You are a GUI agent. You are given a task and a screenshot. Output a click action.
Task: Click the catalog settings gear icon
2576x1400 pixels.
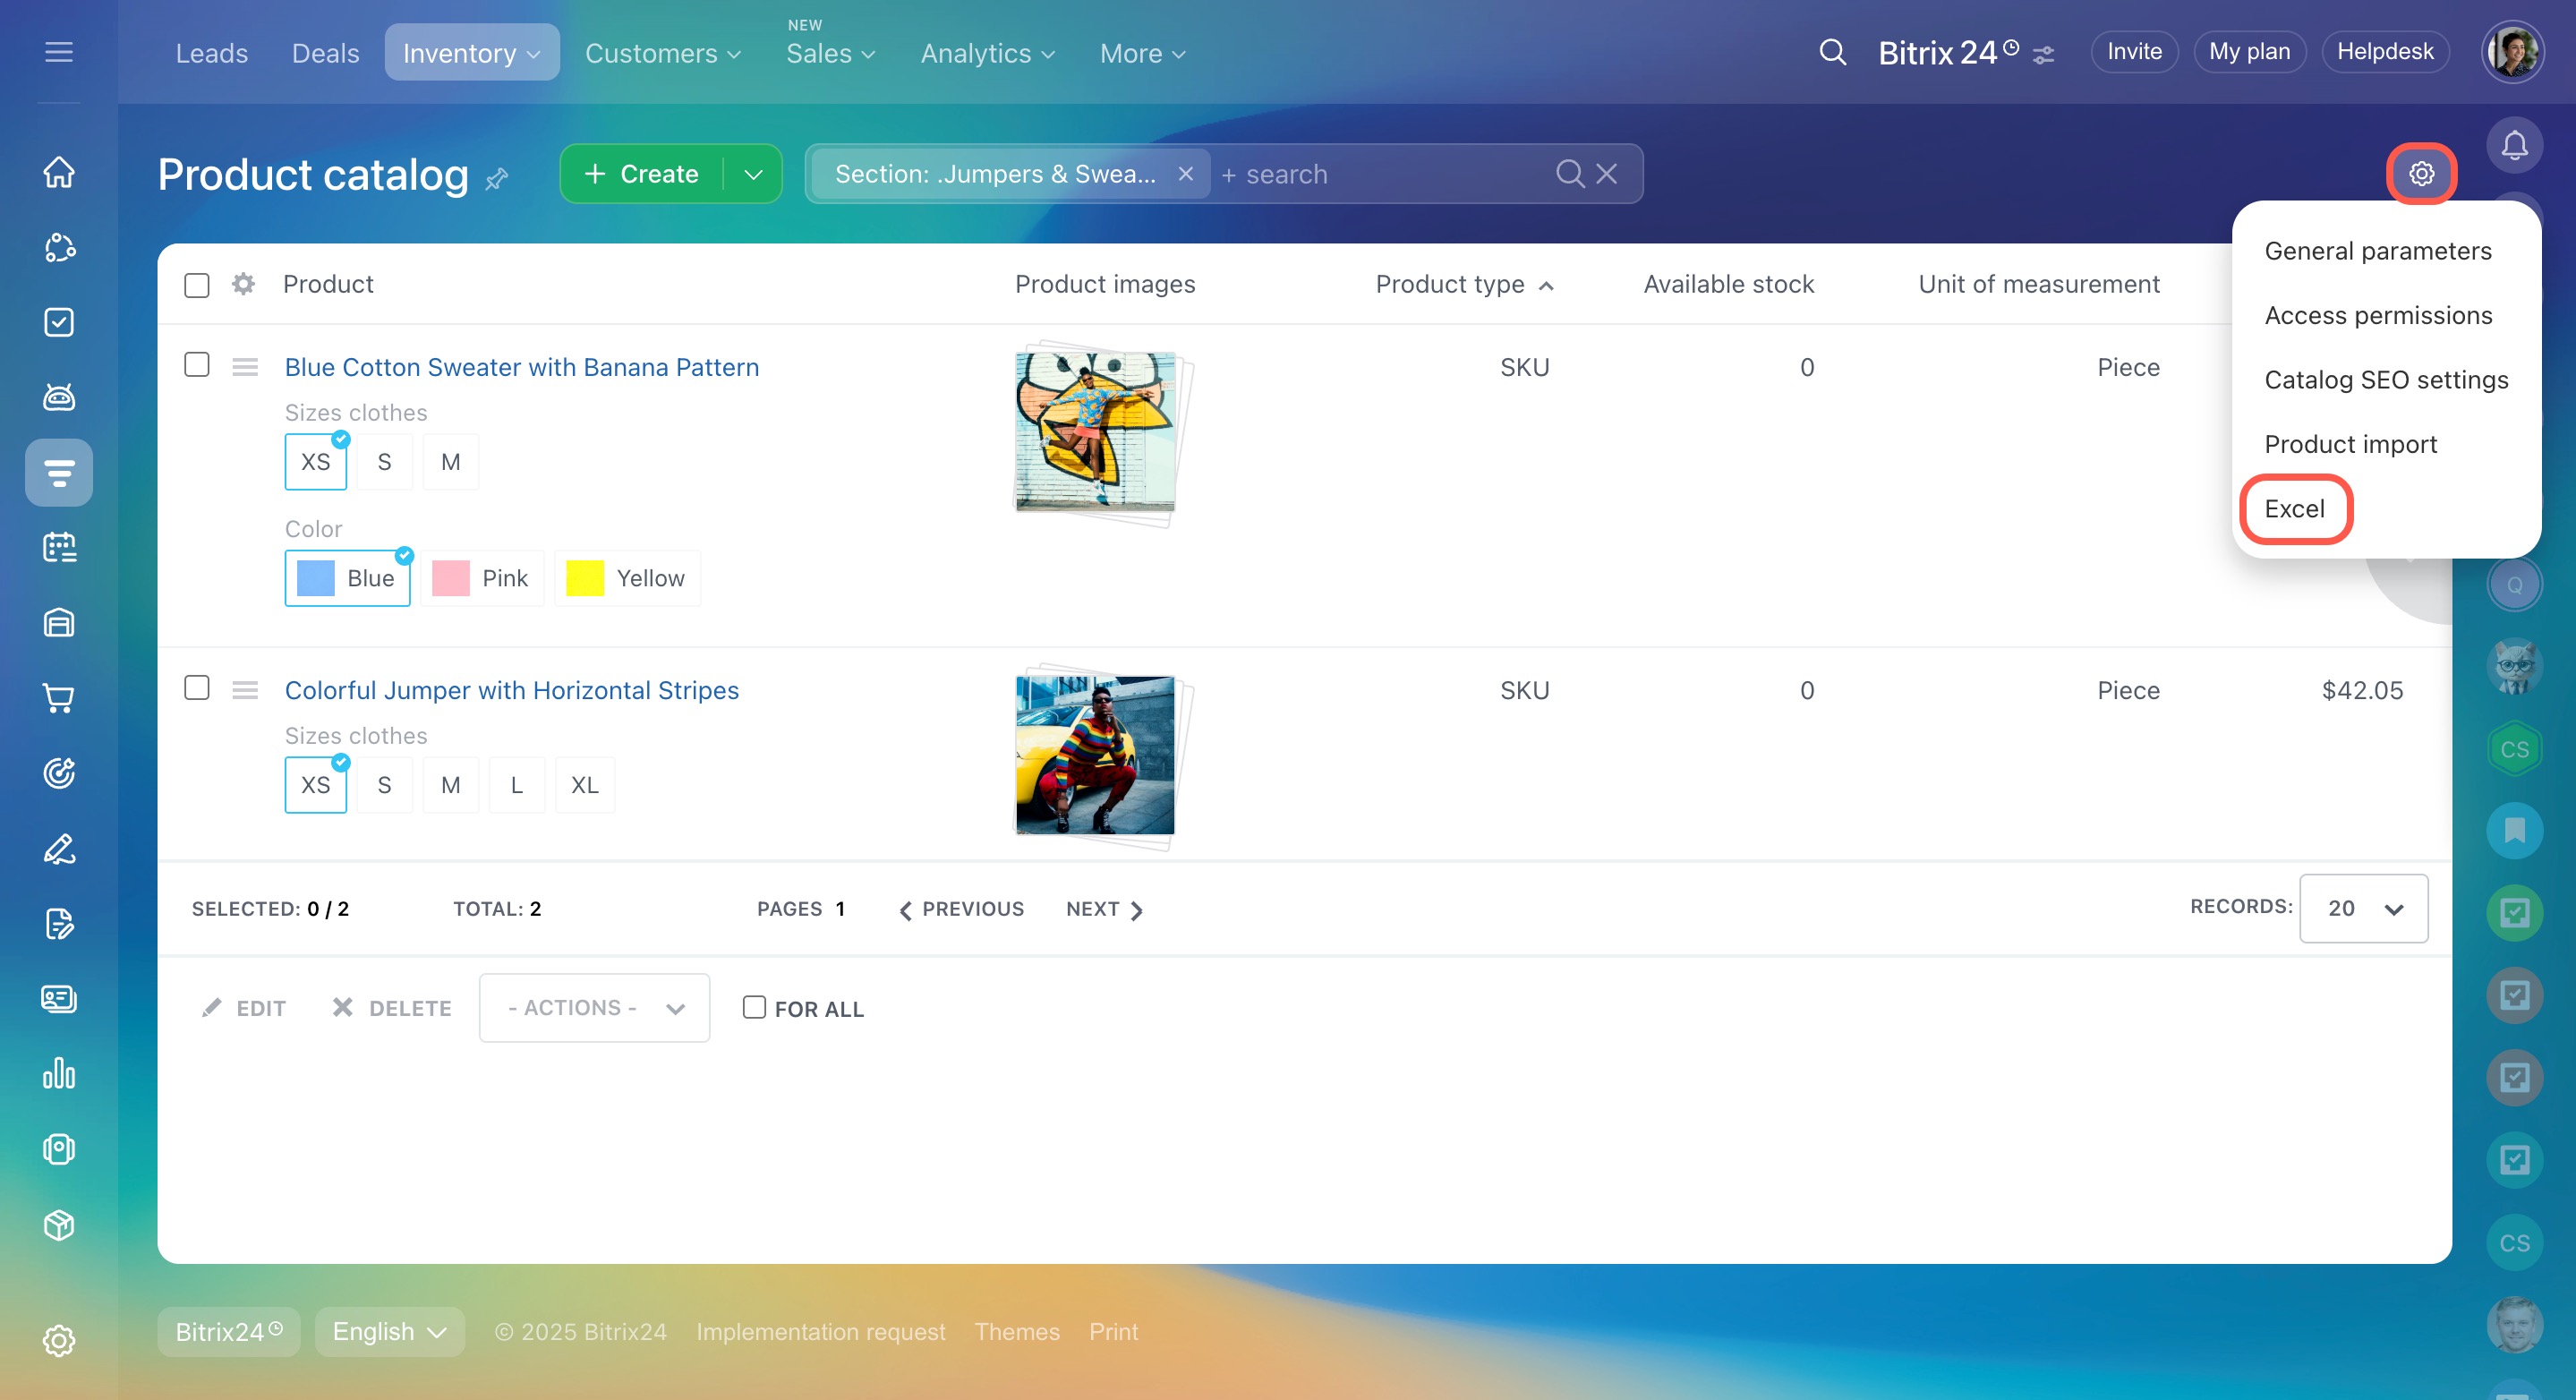point(2421,174)
